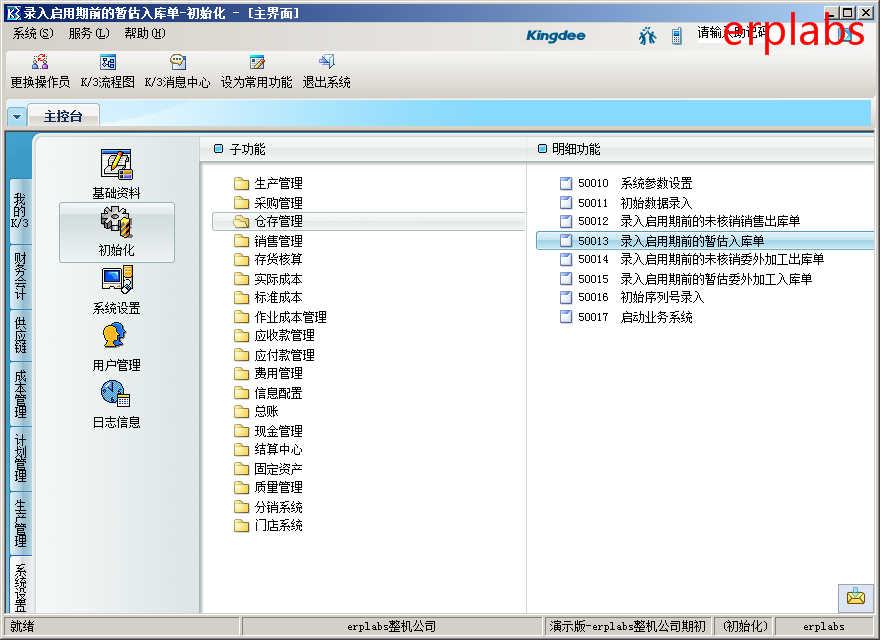The height and width of the screenshot is (640, 880).
Task: Click the 采购管理 folder icon
Action: (241, 203)
